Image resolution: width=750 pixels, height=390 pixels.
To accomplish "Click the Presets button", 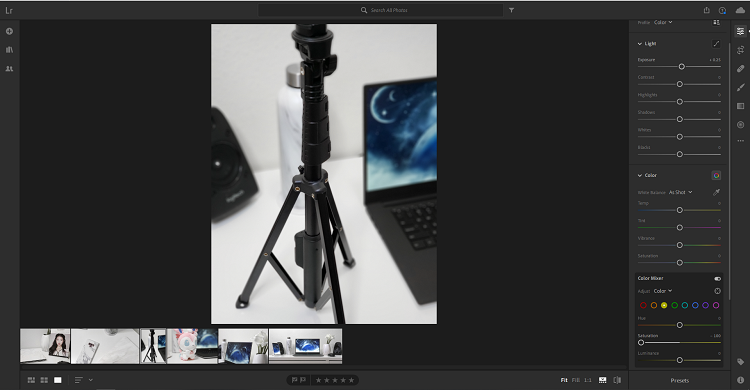I will (679, 380).
